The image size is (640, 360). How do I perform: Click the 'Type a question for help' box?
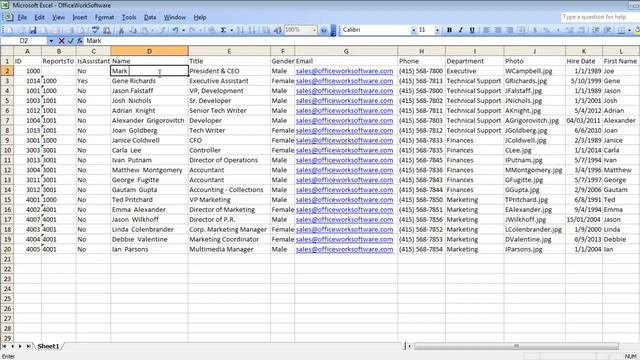600,17
